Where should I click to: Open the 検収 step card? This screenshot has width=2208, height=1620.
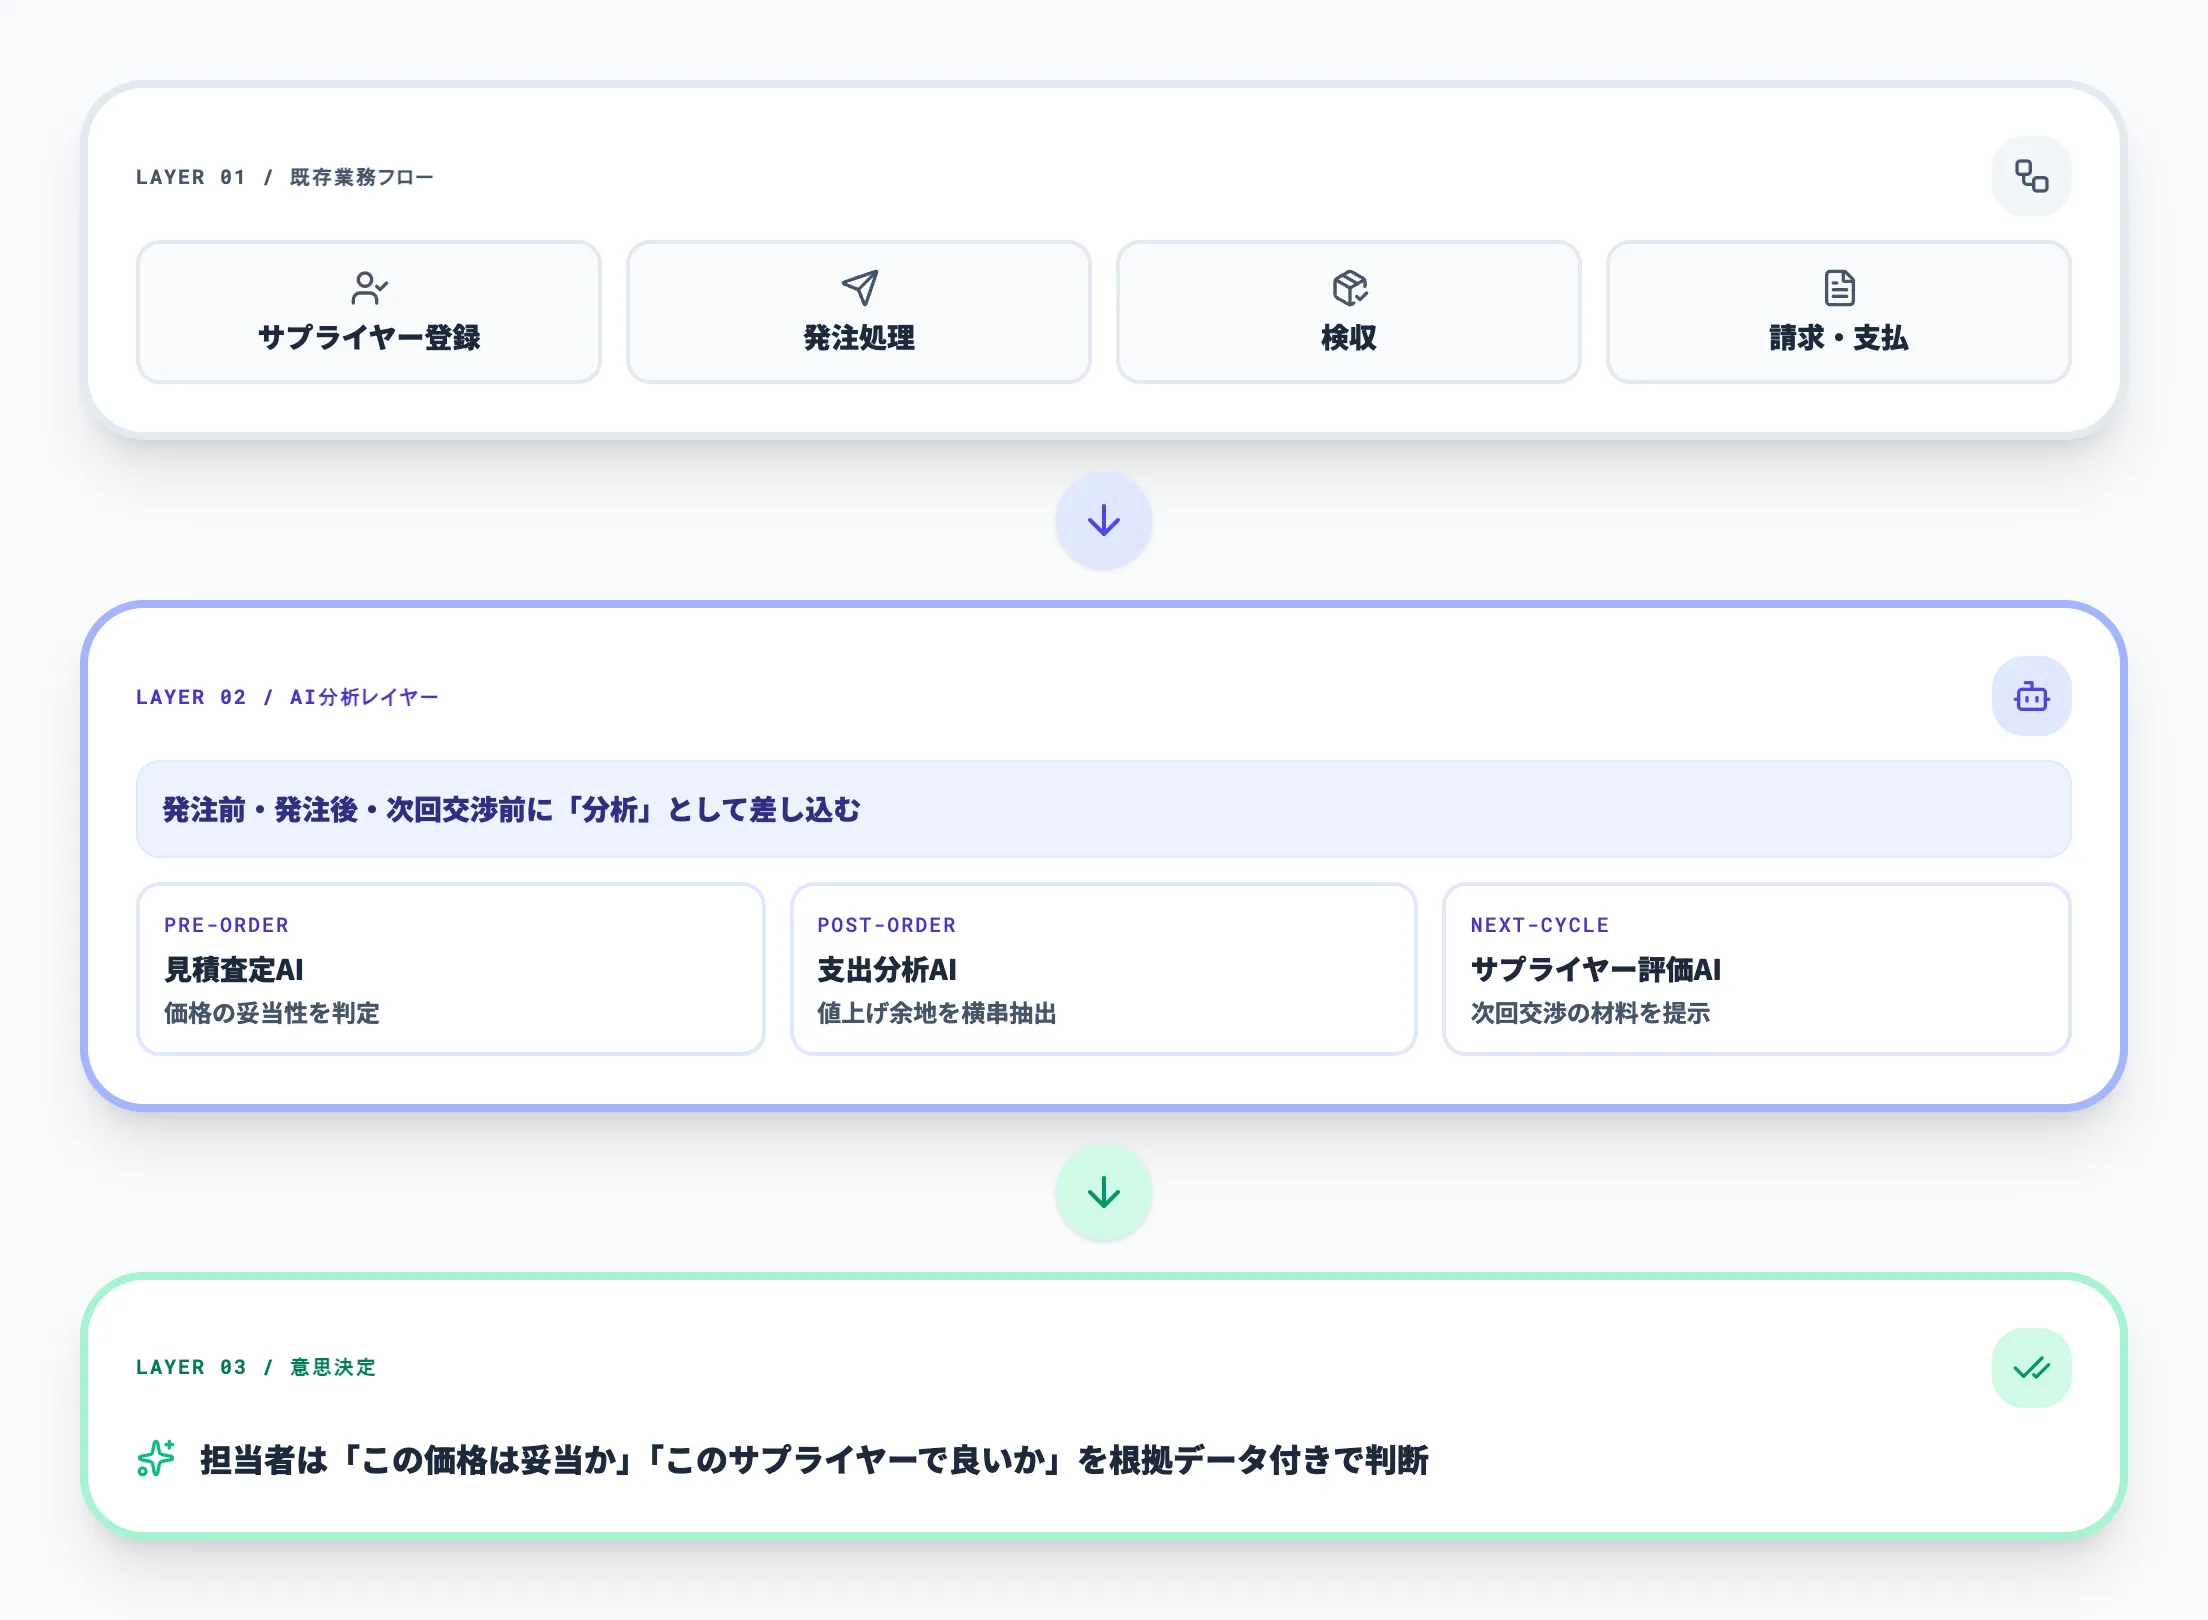1348,311
